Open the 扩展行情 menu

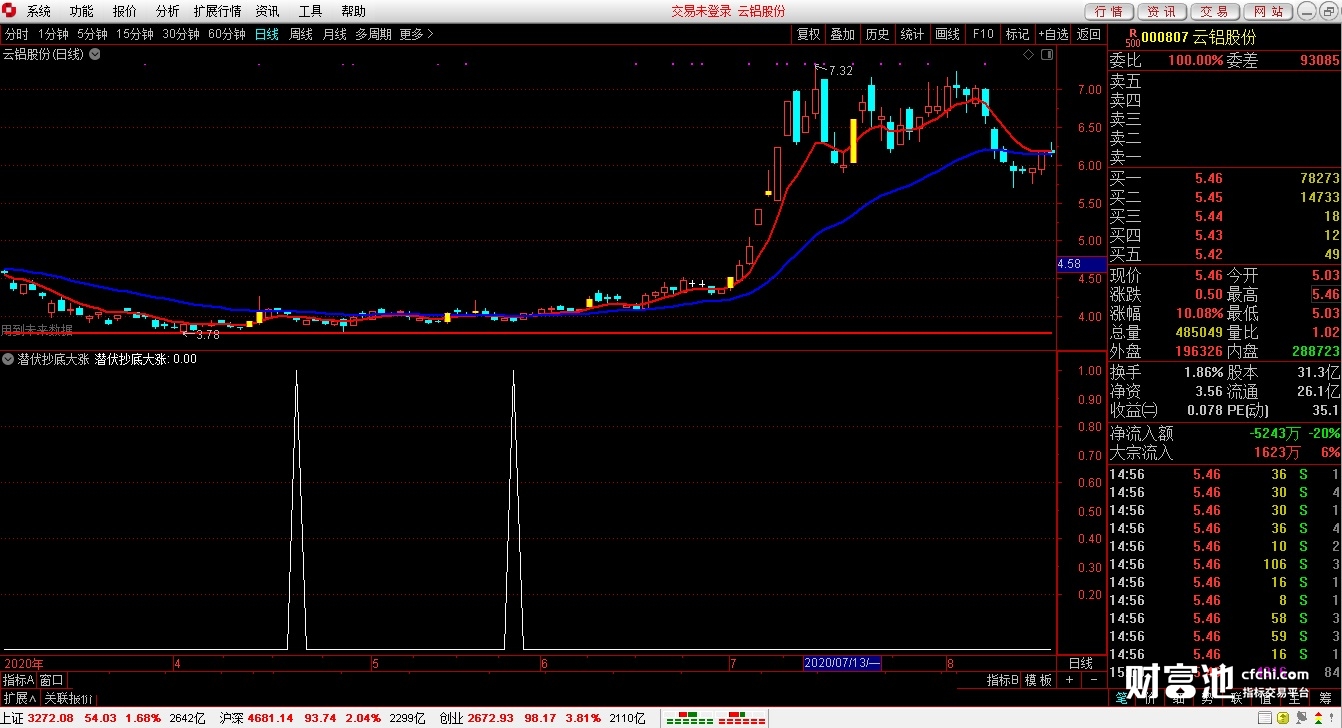pos(218,11)
